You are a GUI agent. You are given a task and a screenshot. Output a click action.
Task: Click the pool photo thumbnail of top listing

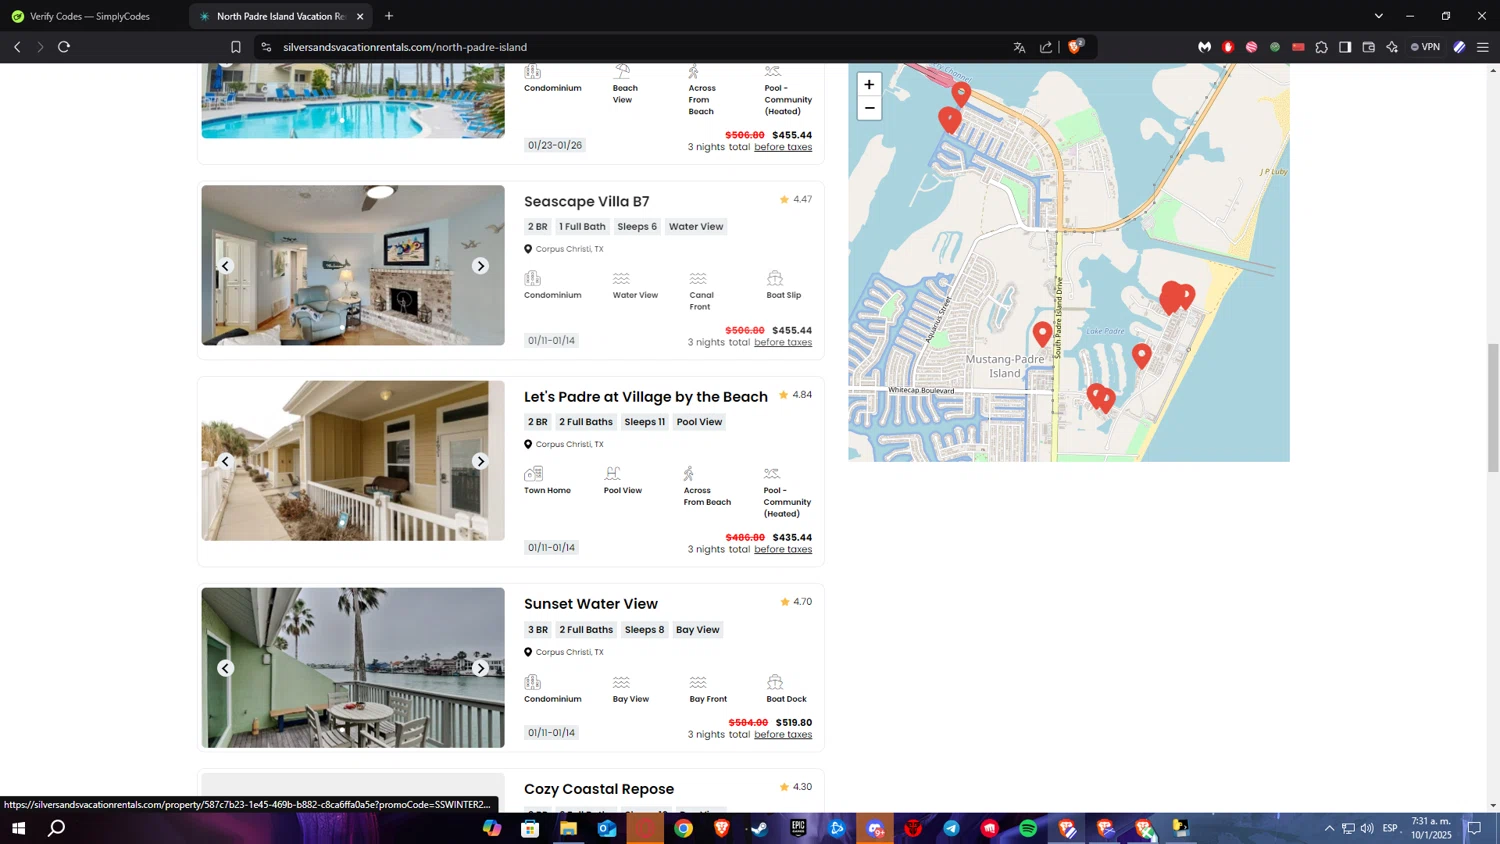(x=353, y=100)
